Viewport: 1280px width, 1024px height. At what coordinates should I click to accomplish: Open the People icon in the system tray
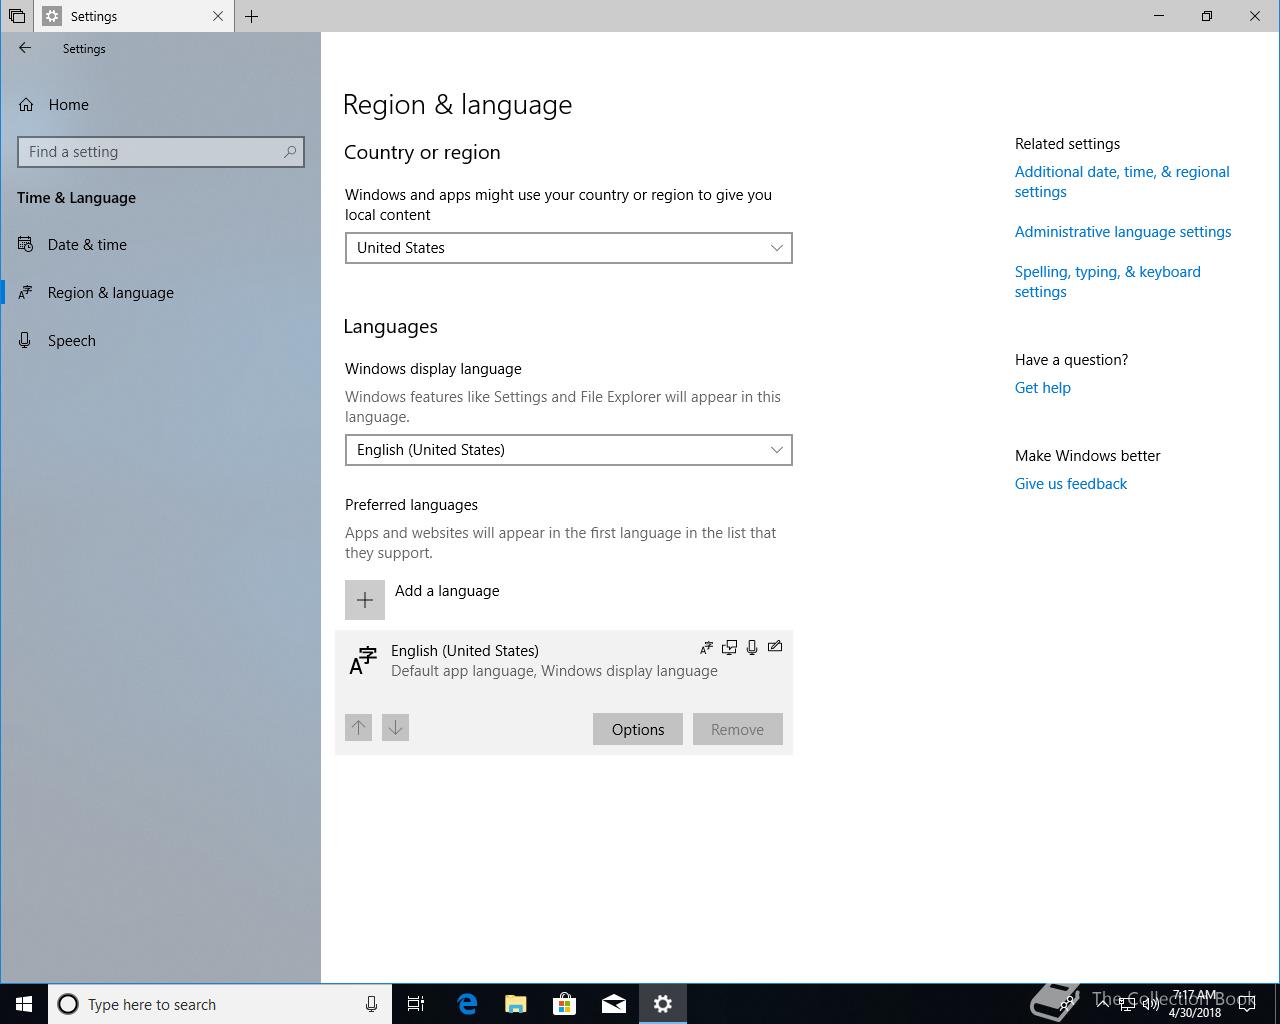click(1068, 1004)
